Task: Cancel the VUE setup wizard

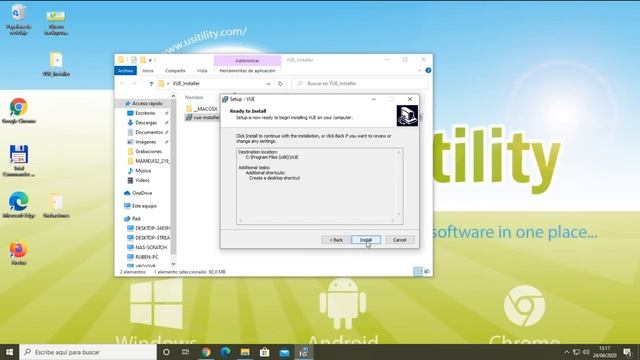Action: tap(400, 240)
